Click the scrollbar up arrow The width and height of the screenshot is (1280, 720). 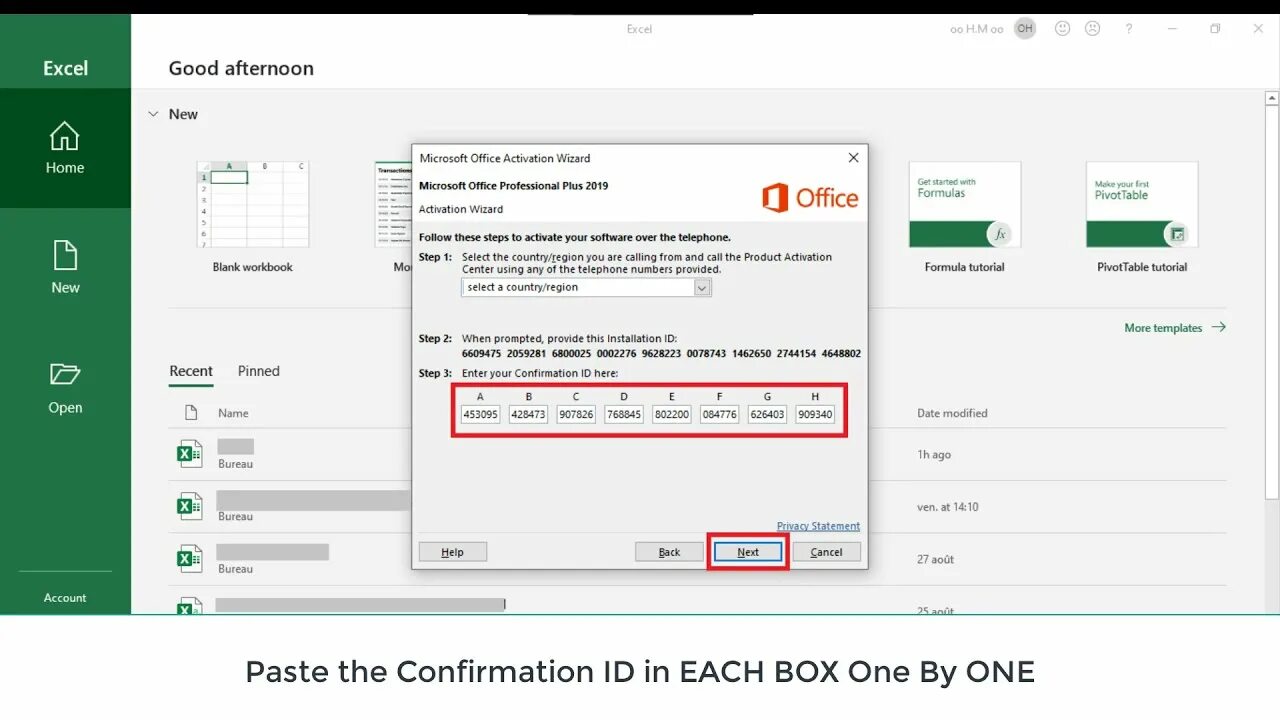coord(1271,97)
